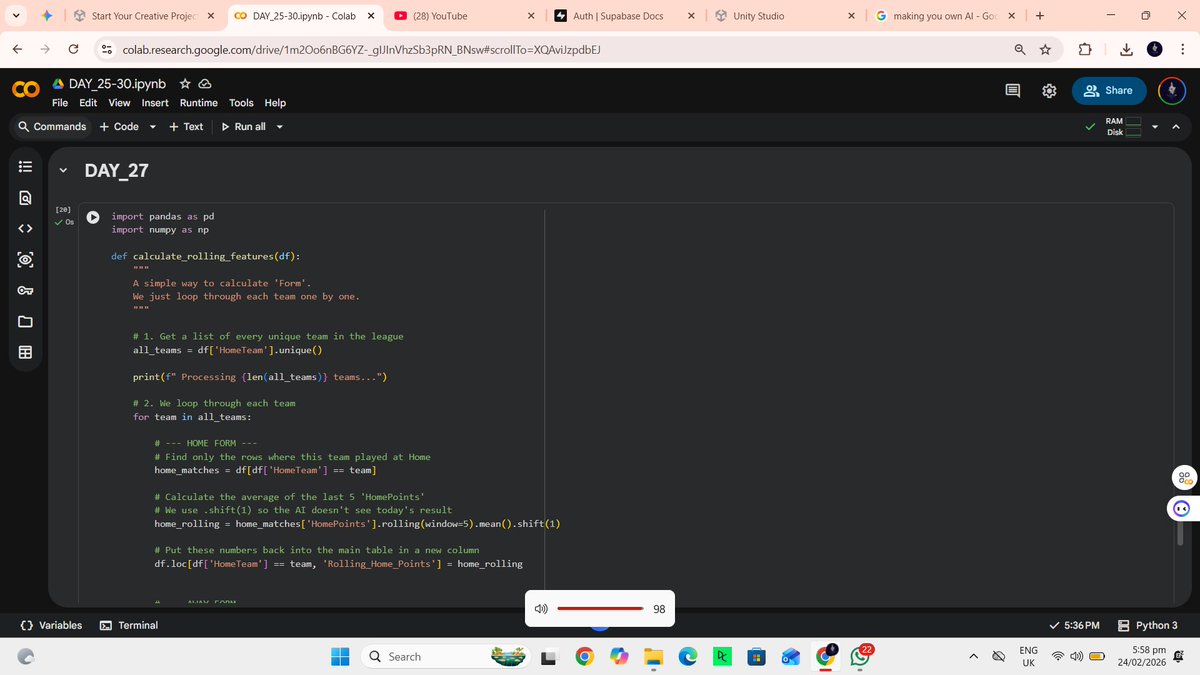
Task: Open the Code snippets sidebar panel
Action: 26,230
